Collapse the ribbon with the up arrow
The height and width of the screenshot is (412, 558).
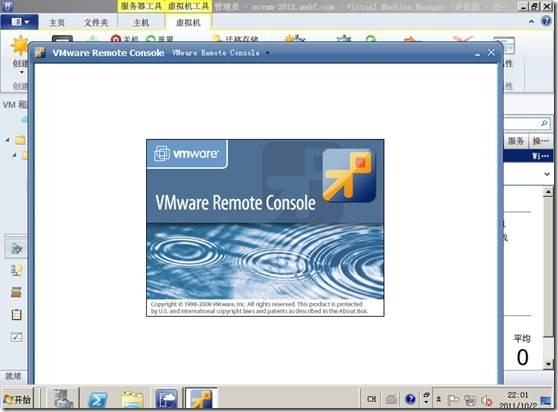(x=531, y=22)
